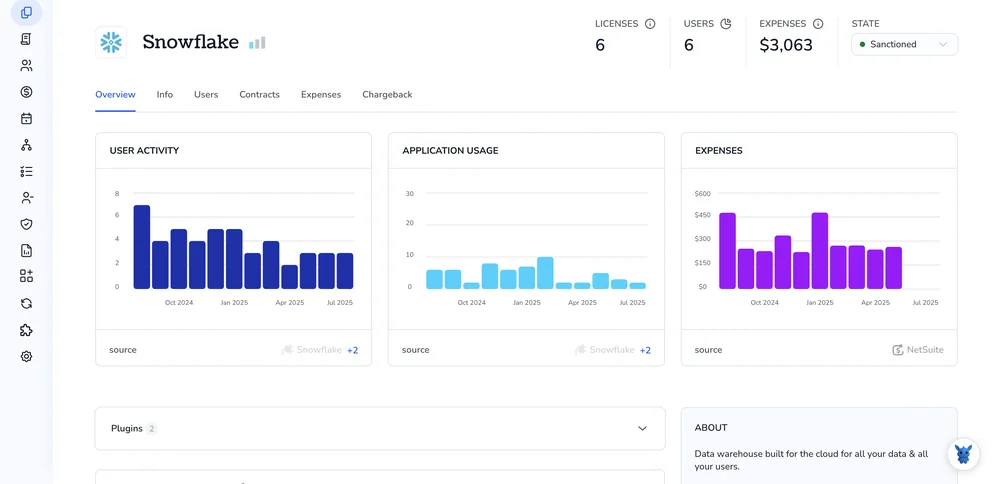Viewport: 1000px width, 484px height.
Task: Click the Licenses info icon
Action: (x=650, y=24)
